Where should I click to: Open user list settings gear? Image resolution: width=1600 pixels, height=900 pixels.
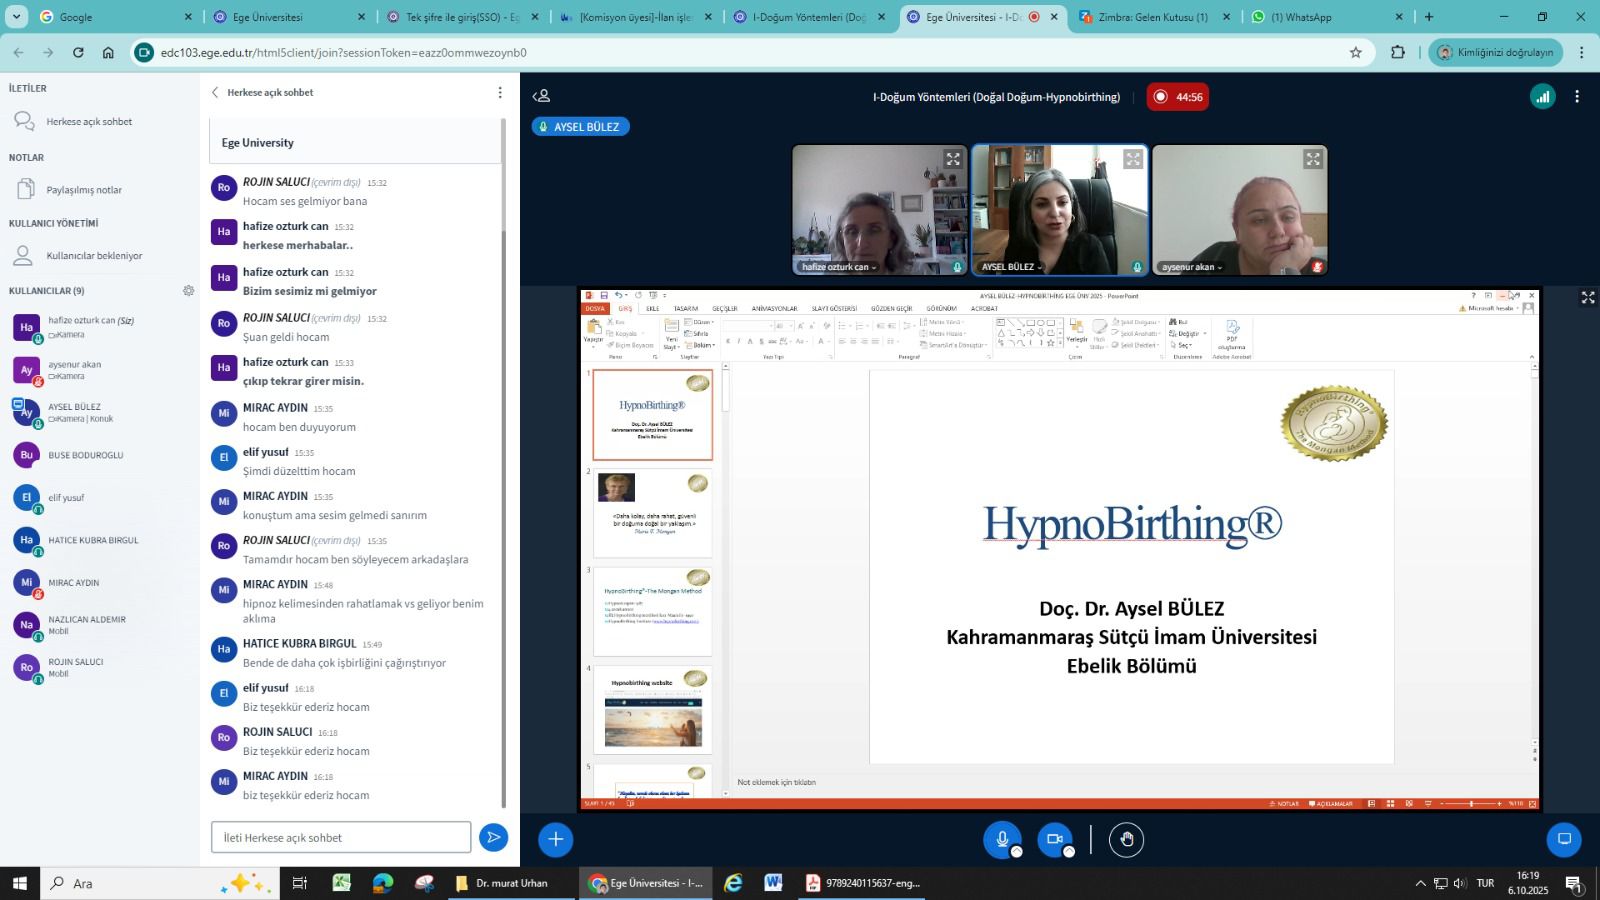(188, 291)
